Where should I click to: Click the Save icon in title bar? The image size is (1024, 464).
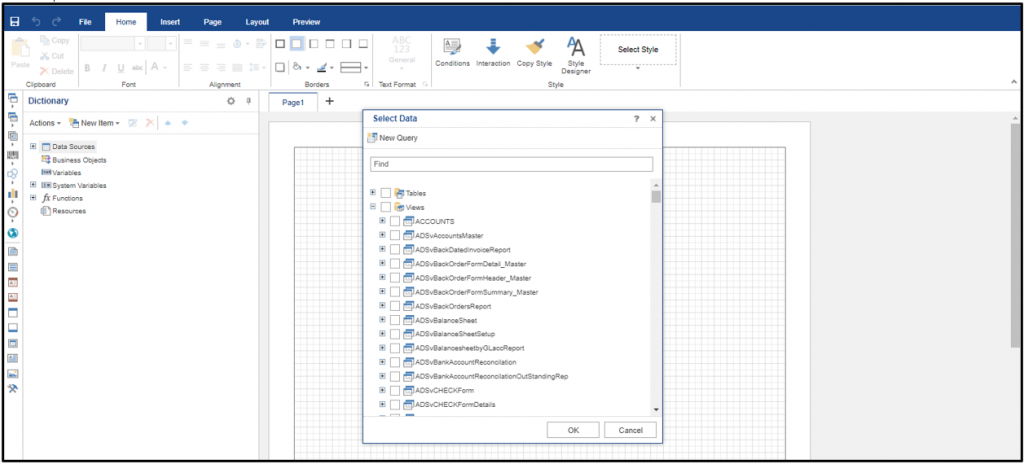14,22
